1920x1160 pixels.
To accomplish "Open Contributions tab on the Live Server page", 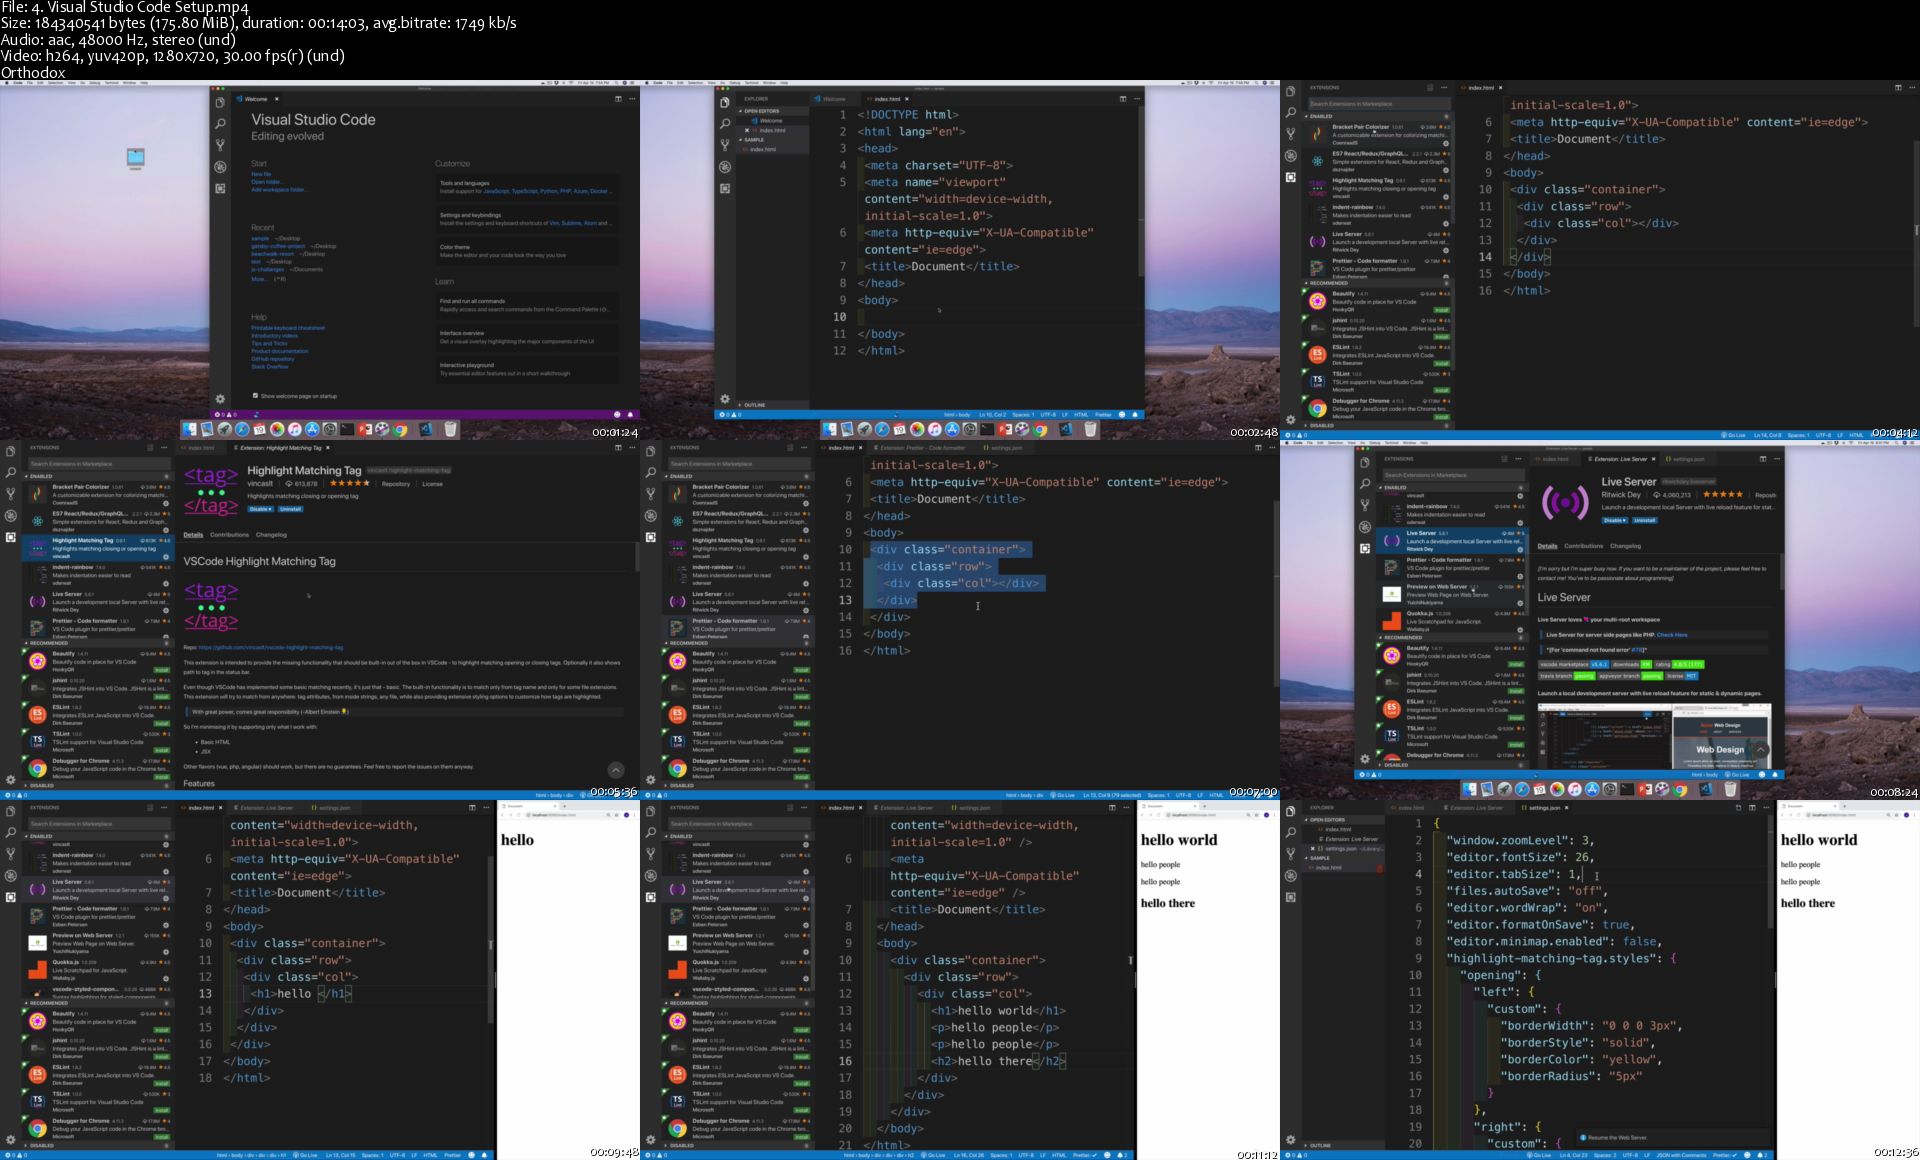I will click(x=1583, y=546).
